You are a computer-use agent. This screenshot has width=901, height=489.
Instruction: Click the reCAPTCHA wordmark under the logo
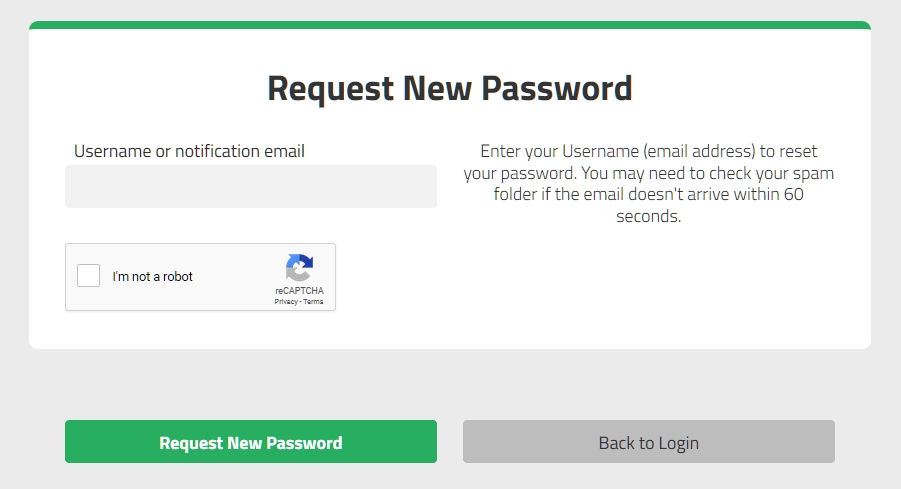point(299,291)
